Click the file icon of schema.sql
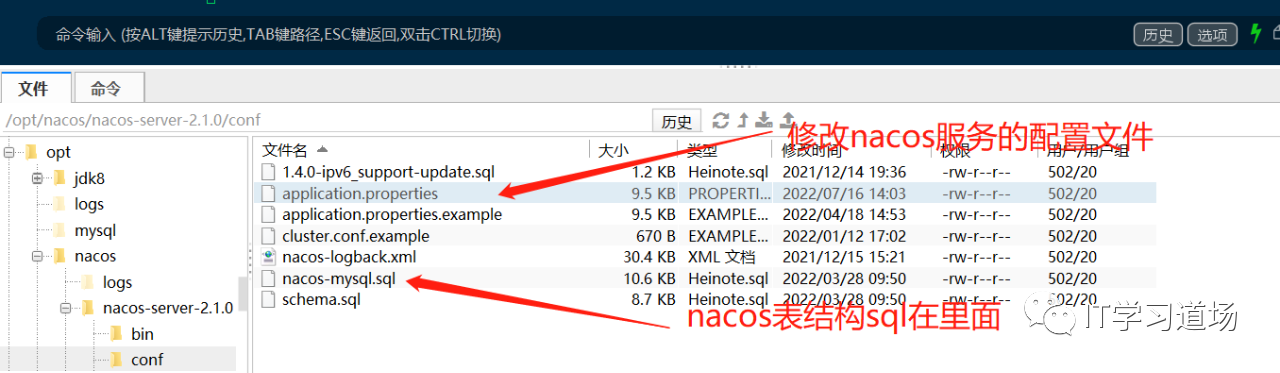The height and width of the screenshot is (373, 1280). tap(267, 299)
